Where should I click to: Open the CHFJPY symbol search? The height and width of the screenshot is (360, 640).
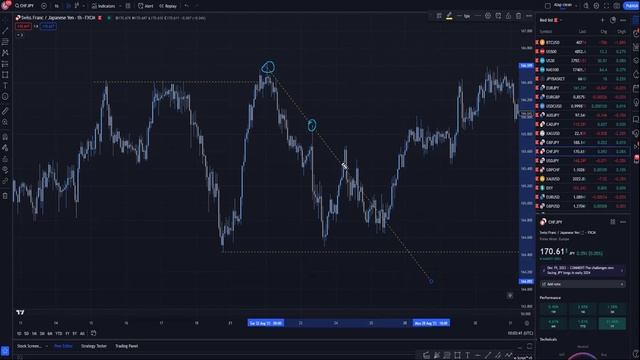click(x=25, y=6)
